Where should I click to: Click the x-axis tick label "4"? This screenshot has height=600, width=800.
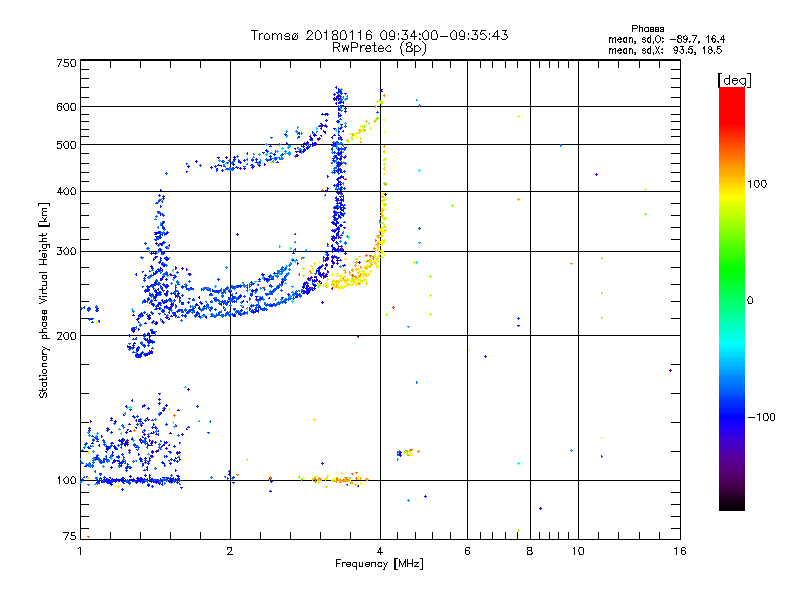pos(380,551)
